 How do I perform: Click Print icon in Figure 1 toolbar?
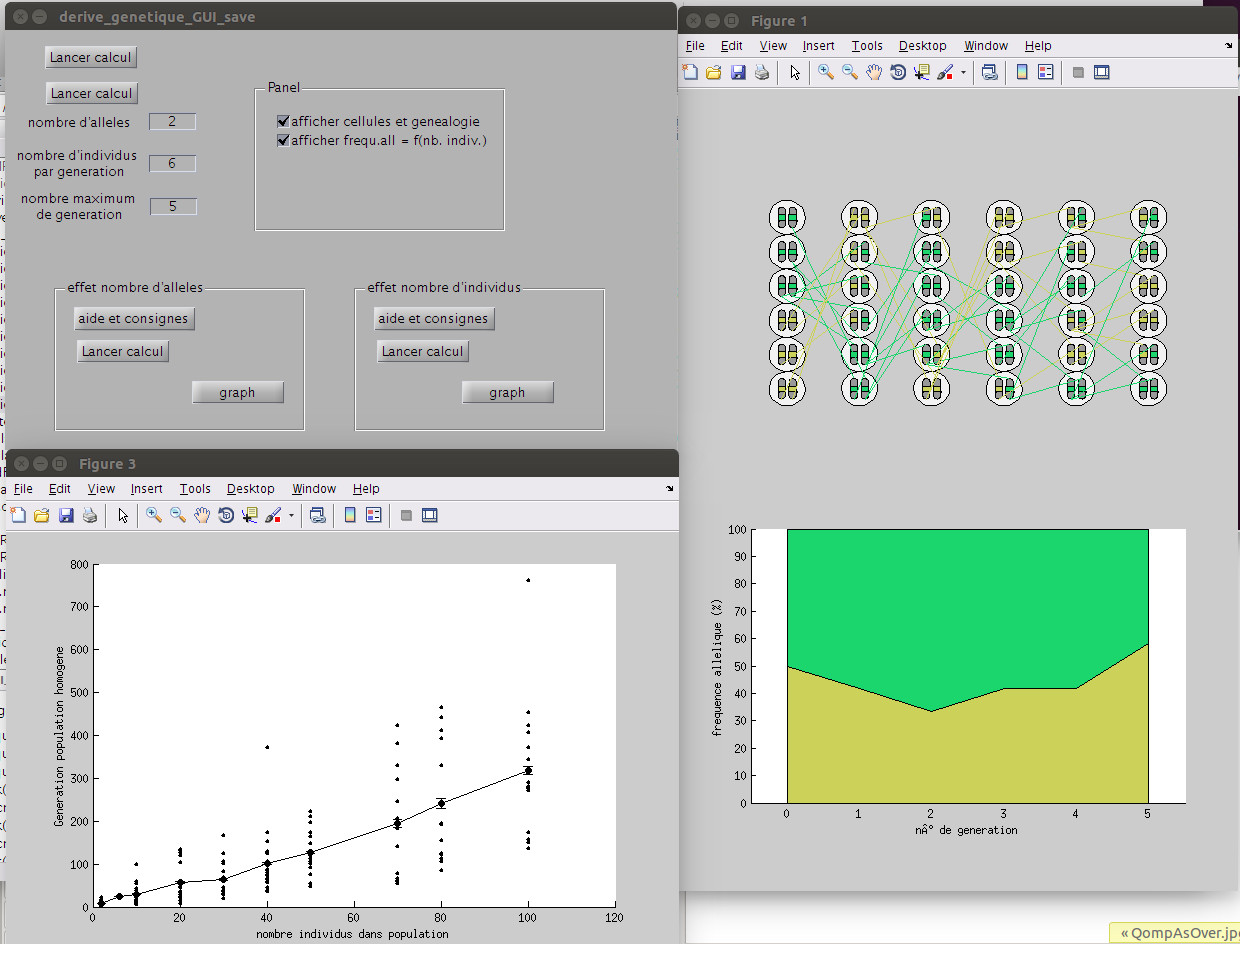point(762,72)
